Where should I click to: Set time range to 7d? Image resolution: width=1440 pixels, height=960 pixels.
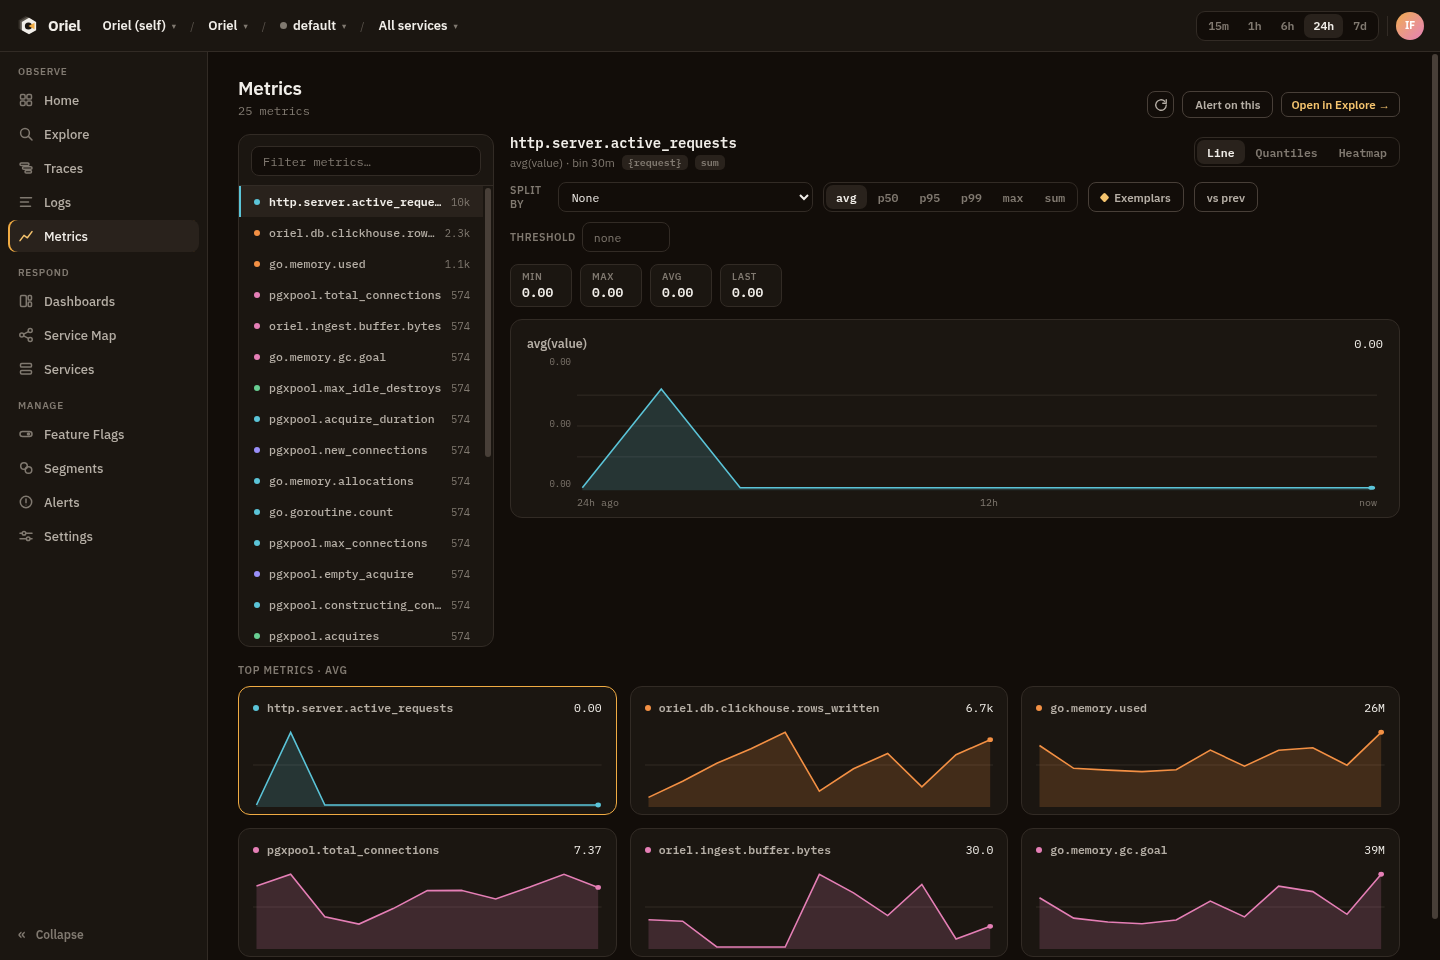tap(1360, 26)
